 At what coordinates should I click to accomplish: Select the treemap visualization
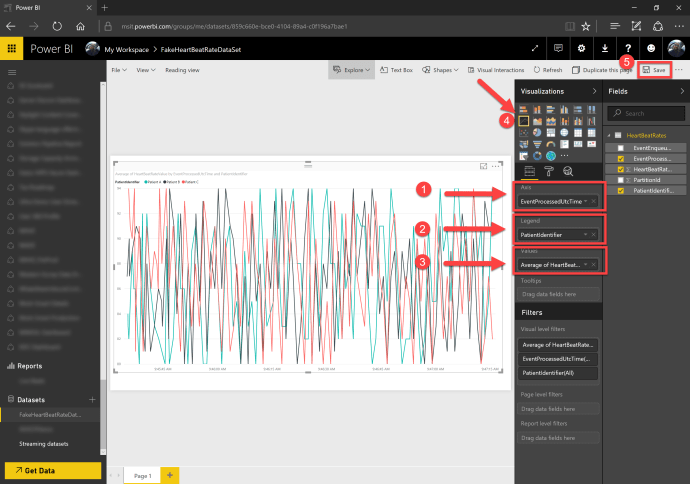tap(551, 132)
